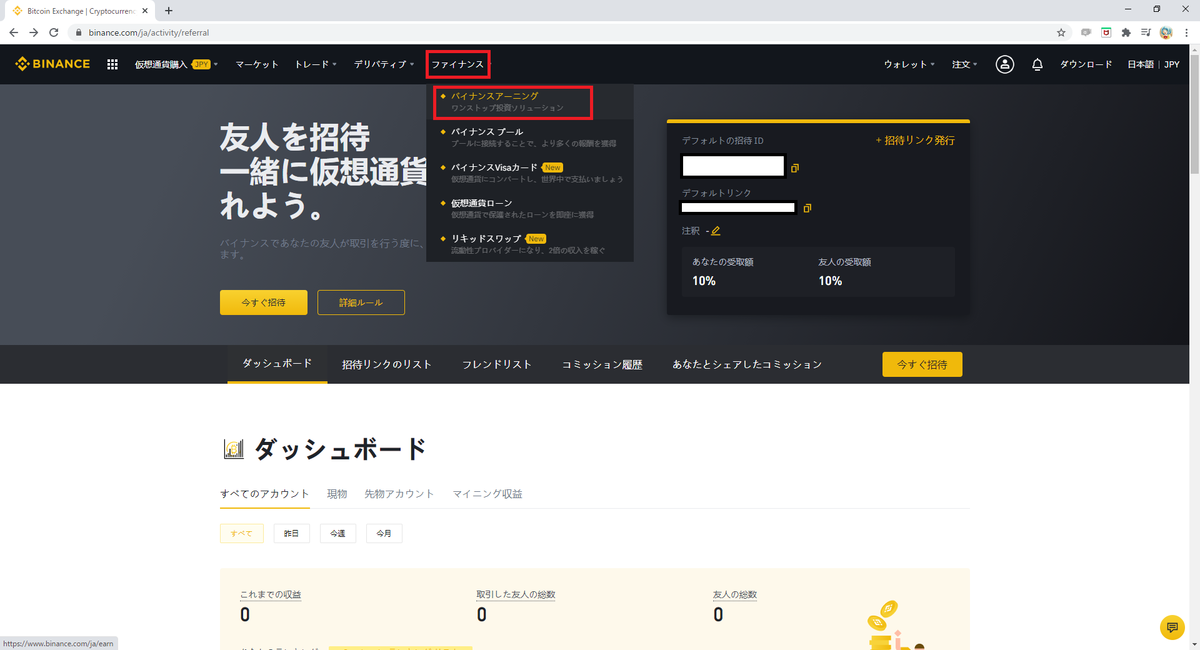
Task: Click the これまでの収益 label
Action: (270, 594)
